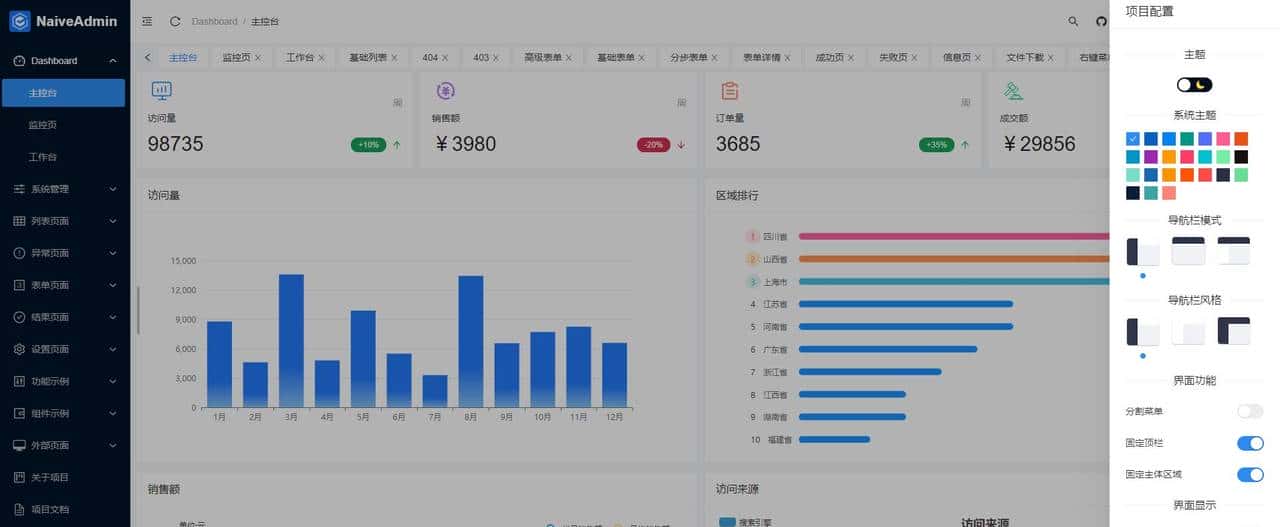The width and height of the screenshot is (1280, 527).
Task: Pick the purple system theme swatch
Action: pyautogui.click(x=1150, y=157)
